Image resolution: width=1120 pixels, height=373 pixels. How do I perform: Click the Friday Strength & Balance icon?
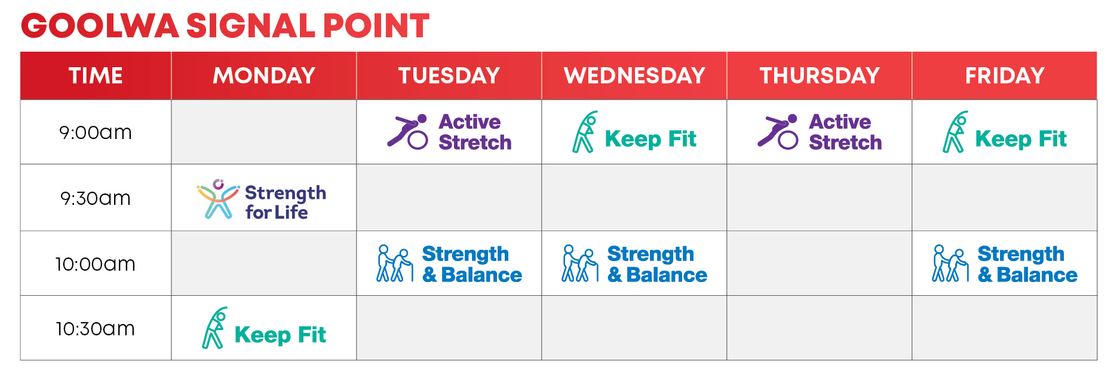(951, 263)
